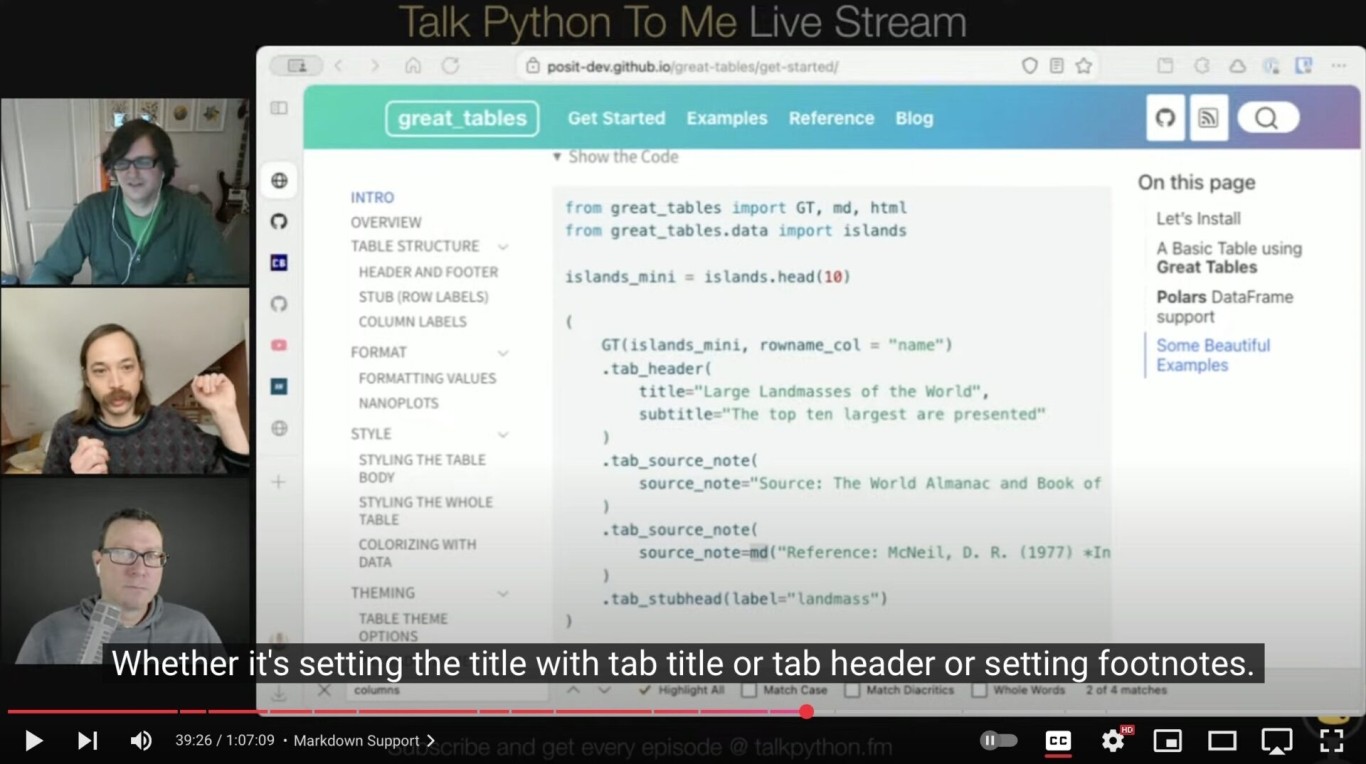The image size is (1366, 764).
Task: Jump to Some Beautiful Examples section
Action: [x=1213, y=355]
